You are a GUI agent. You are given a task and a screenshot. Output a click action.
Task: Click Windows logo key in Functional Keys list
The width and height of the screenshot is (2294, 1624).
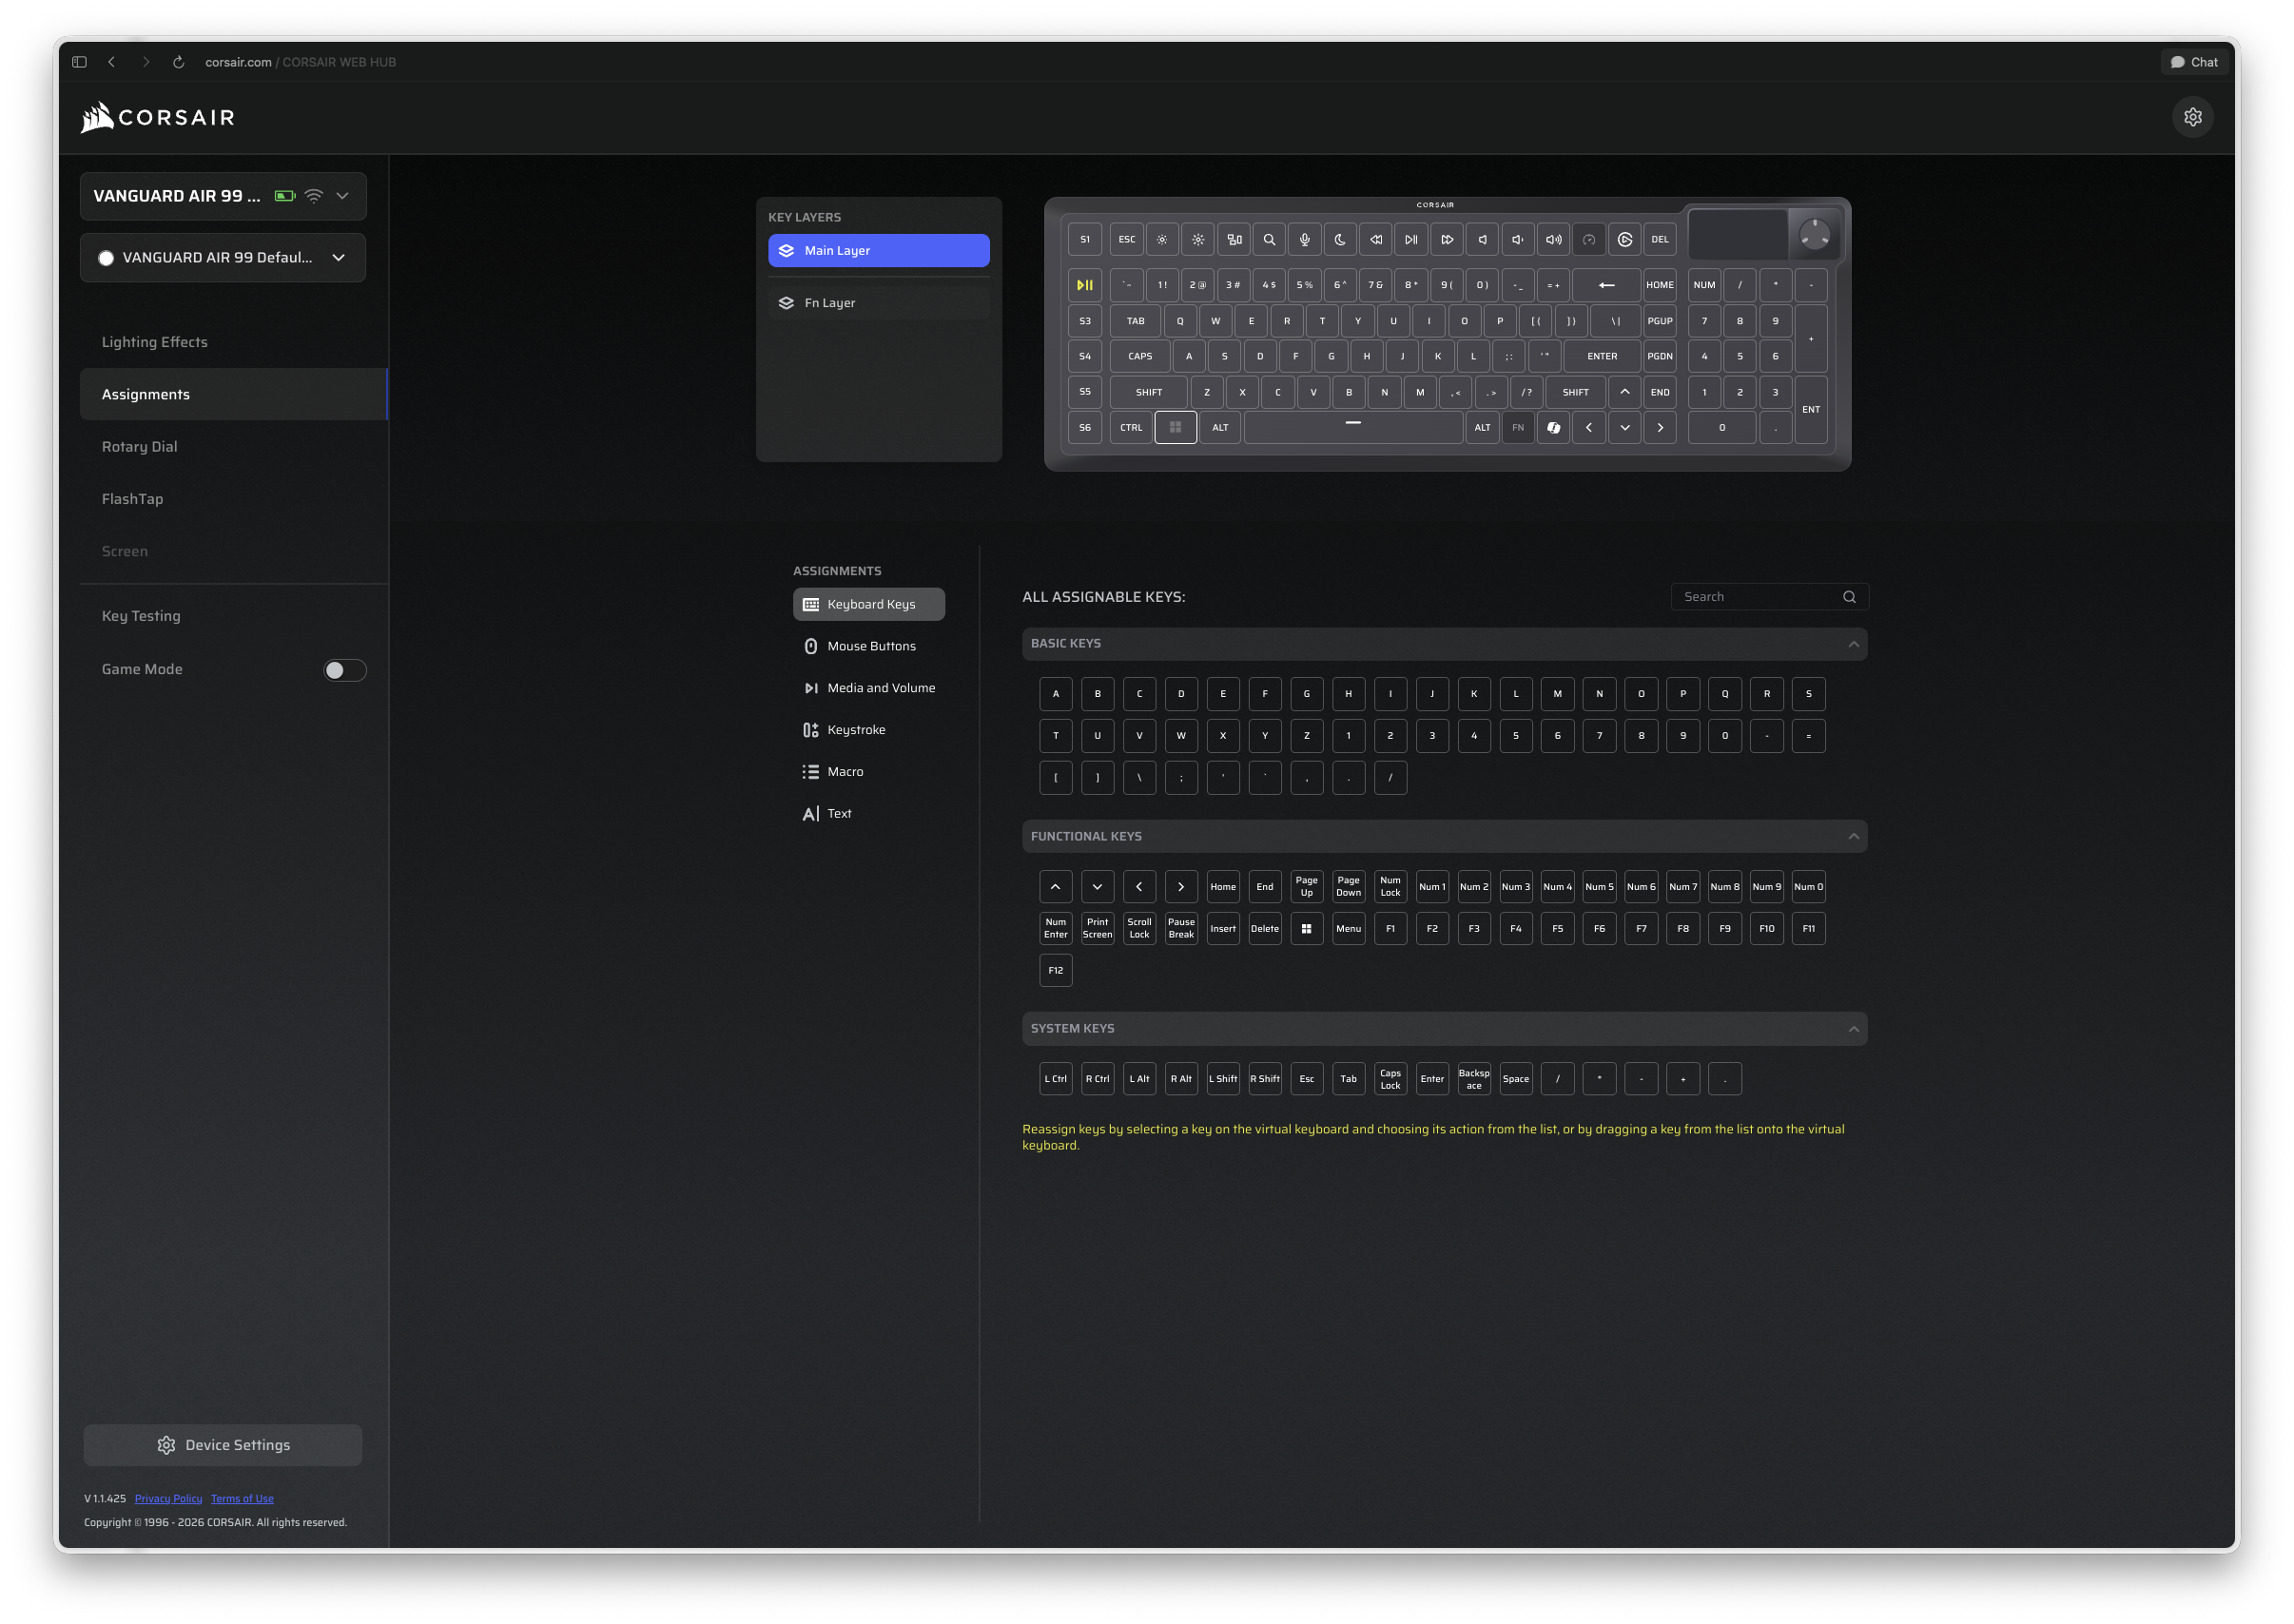(1306, 929)
